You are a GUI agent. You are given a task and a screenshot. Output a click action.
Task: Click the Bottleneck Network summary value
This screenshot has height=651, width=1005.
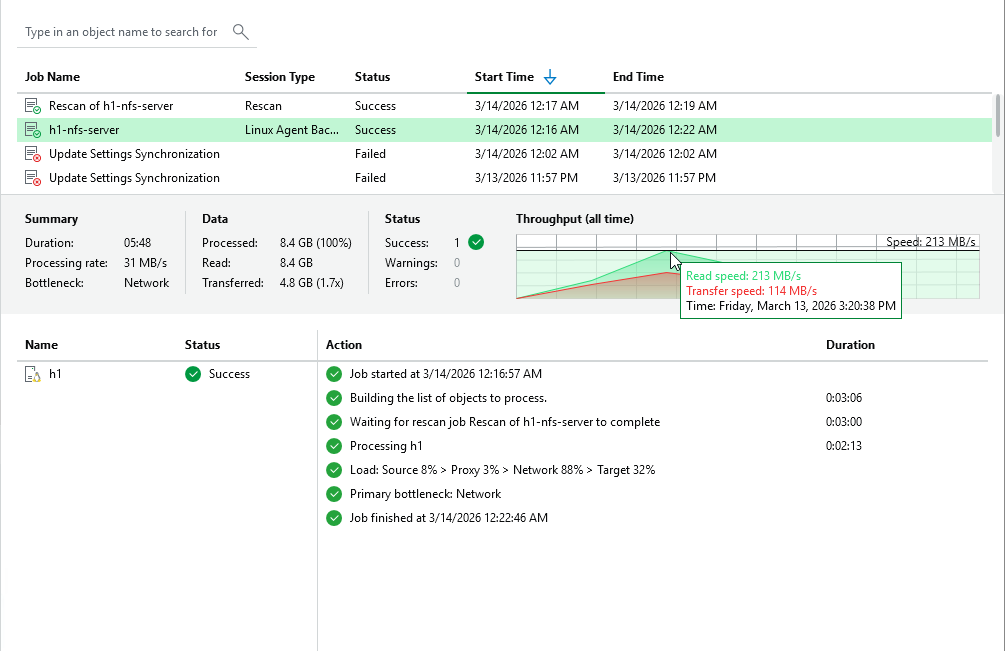[146, 283]
